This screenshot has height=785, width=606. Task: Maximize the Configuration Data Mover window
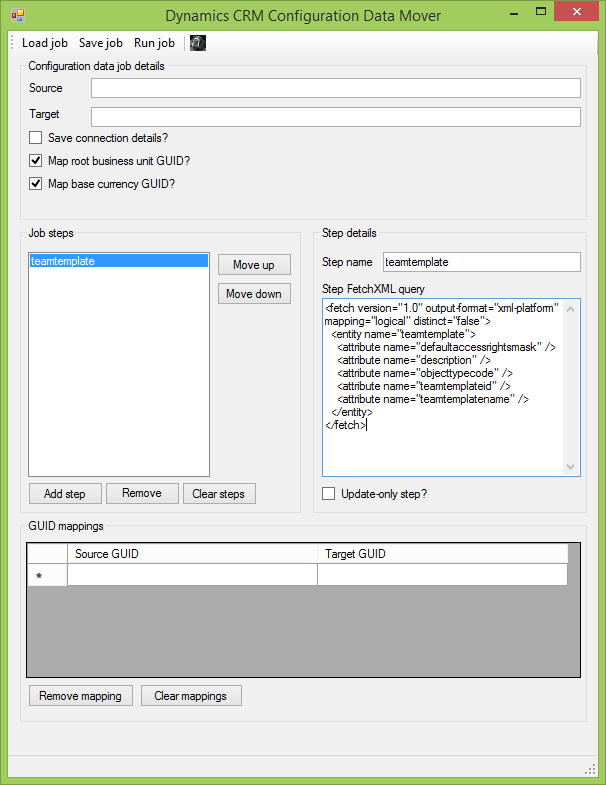[541, 12]
